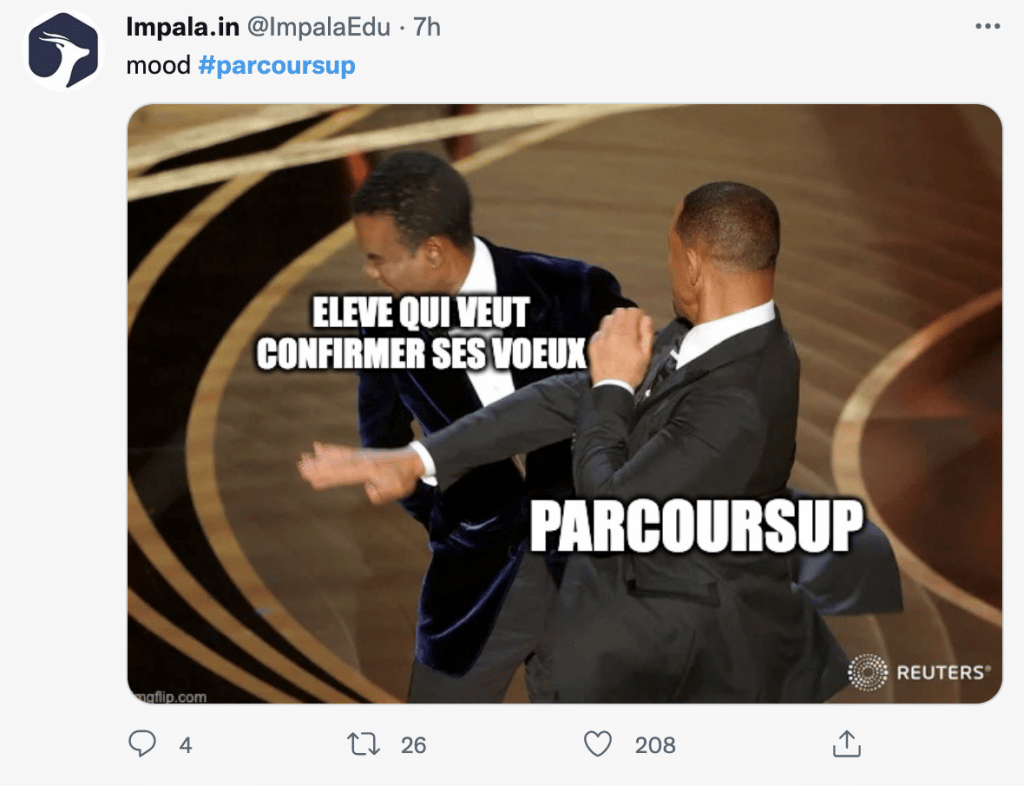
Task: View the 26 retweets count
Action: click(x=413, y=745)
